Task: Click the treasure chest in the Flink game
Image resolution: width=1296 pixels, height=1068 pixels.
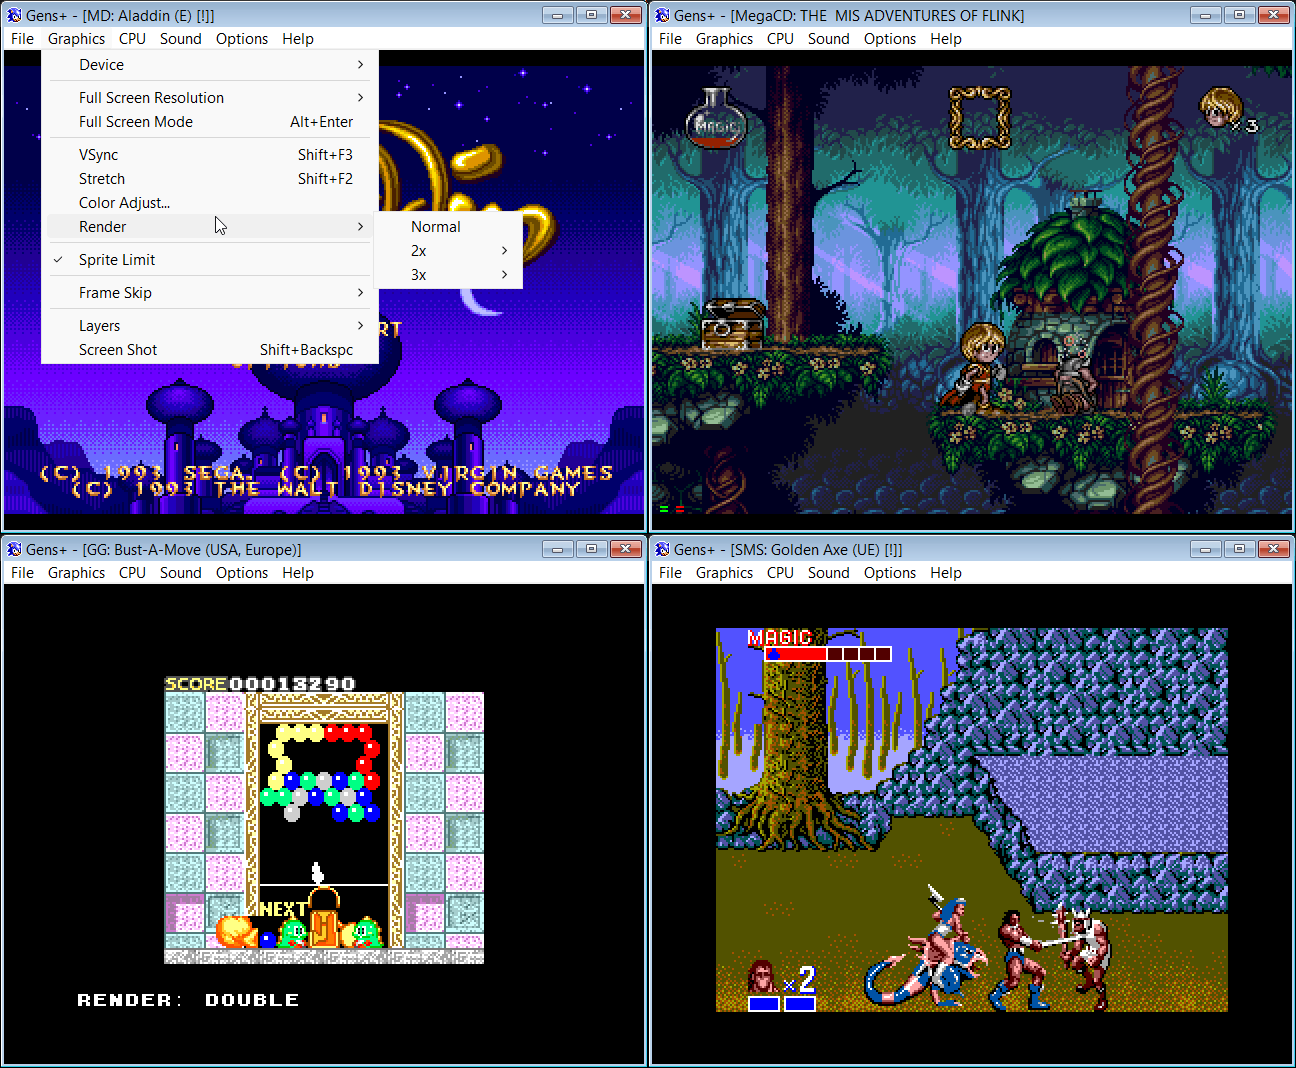Action: click(x=733, y=325)
